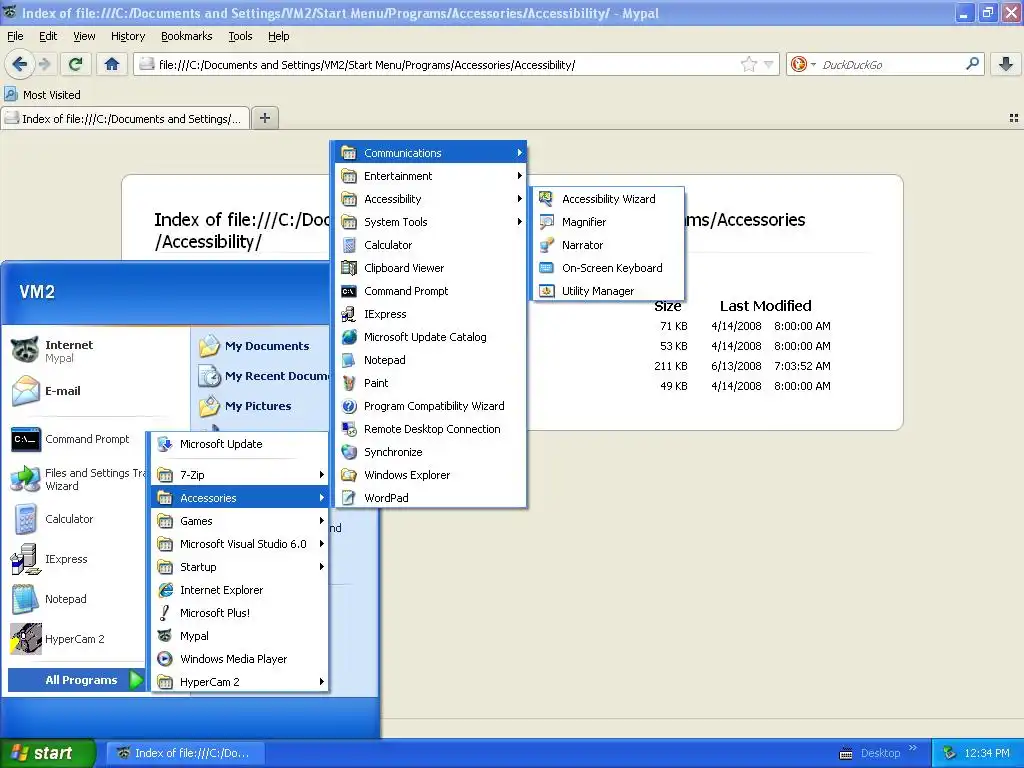The width and height of the screenshot is (1024, 768).
Task: Click the search magnifier in DuckDuckGo box
Action: coord(972,64)
